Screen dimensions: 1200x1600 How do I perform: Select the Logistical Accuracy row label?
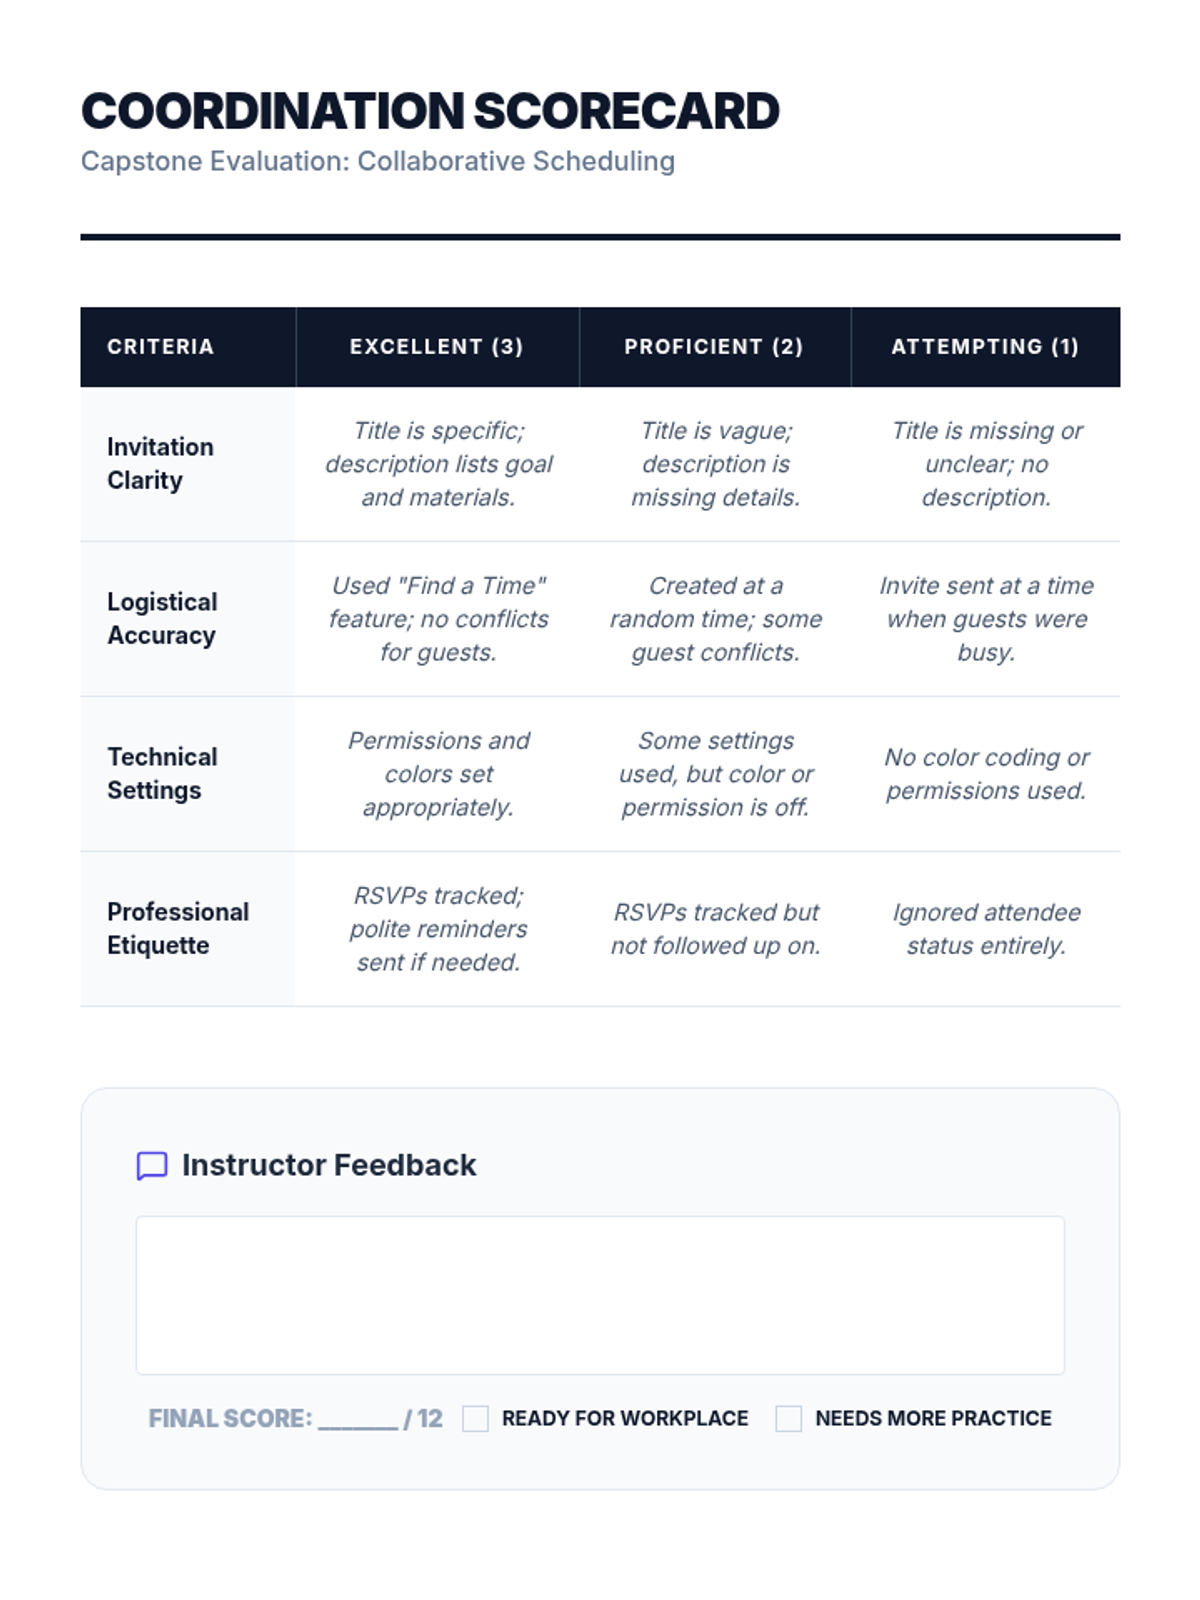pos(162,619)
